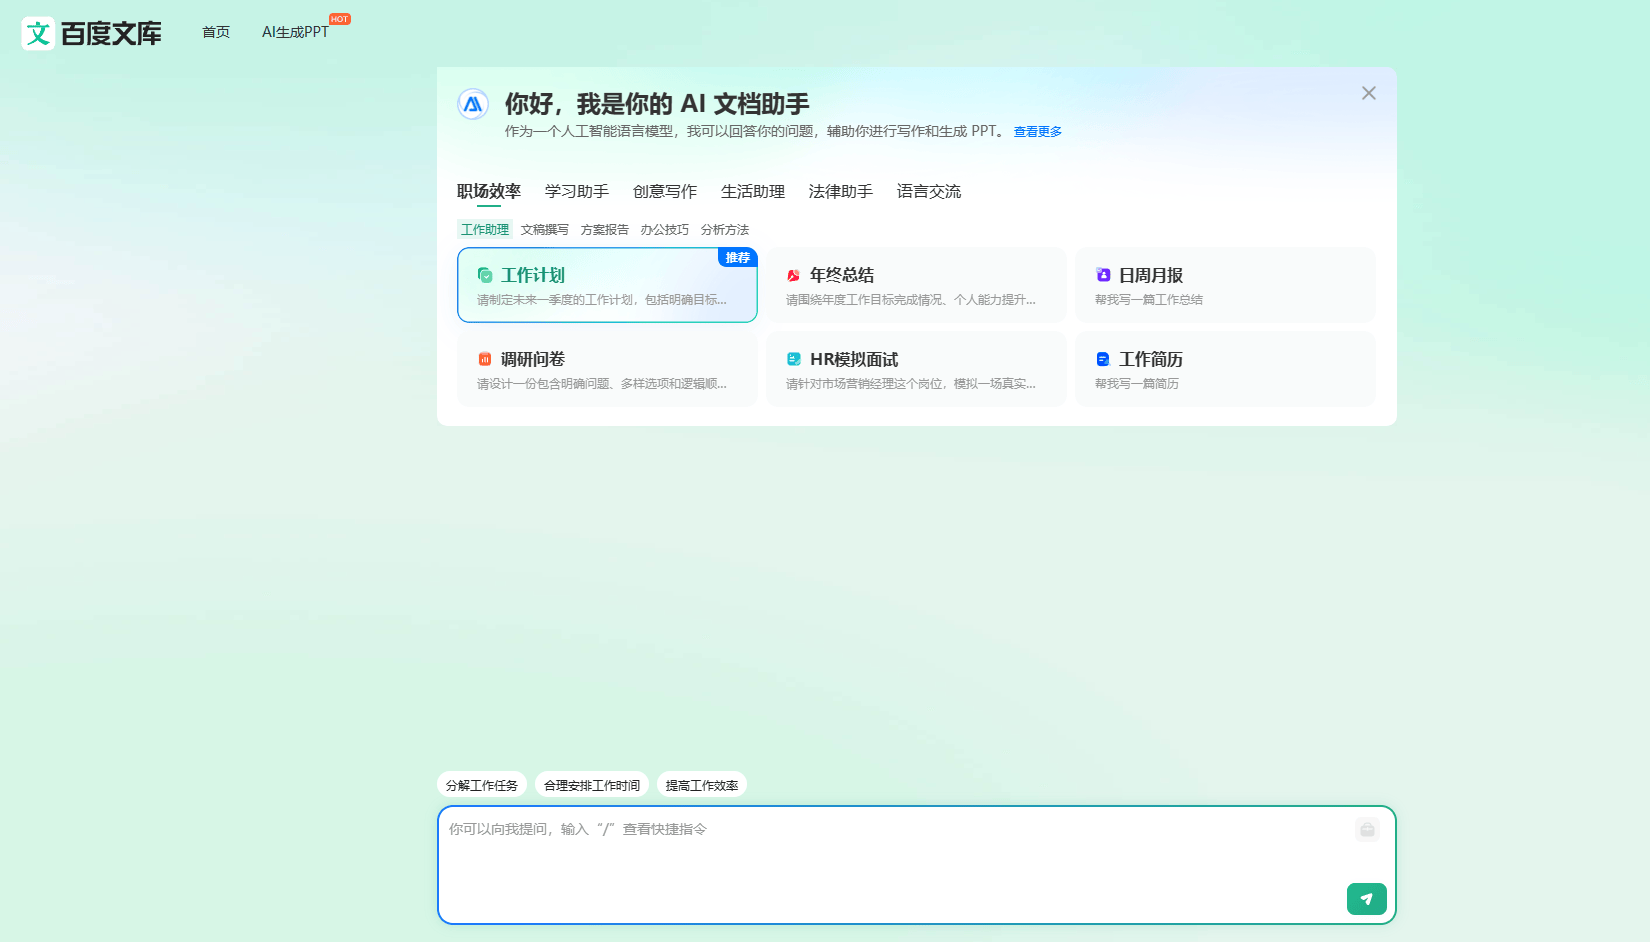Click the 日周月报 purple icon
1650x942 pixels.
click(x=1102, y=275)
